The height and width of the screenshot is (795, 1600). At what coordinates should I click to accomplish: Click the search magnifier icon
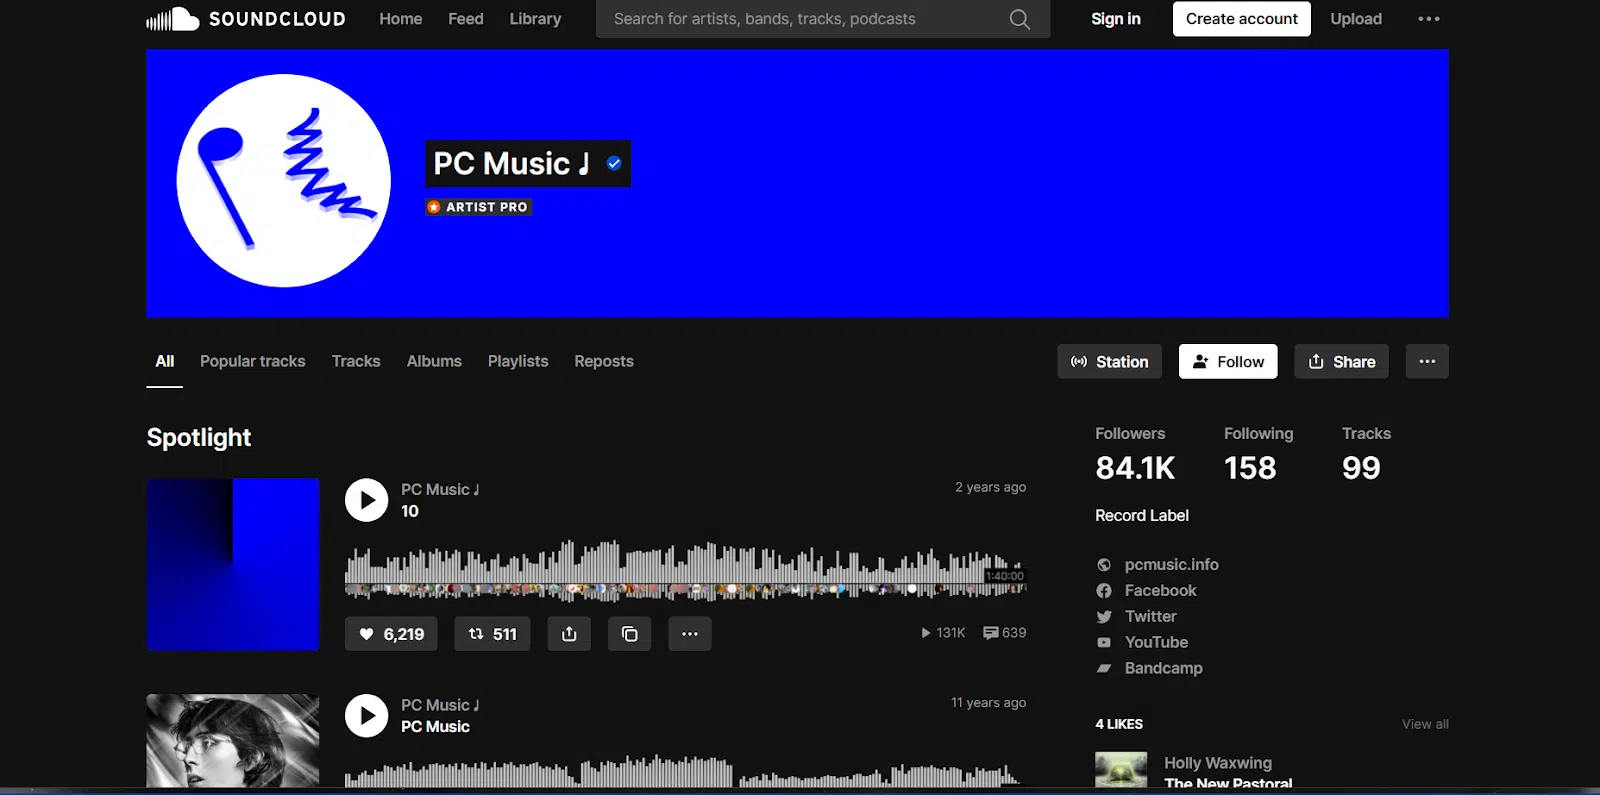[1019, 19]
